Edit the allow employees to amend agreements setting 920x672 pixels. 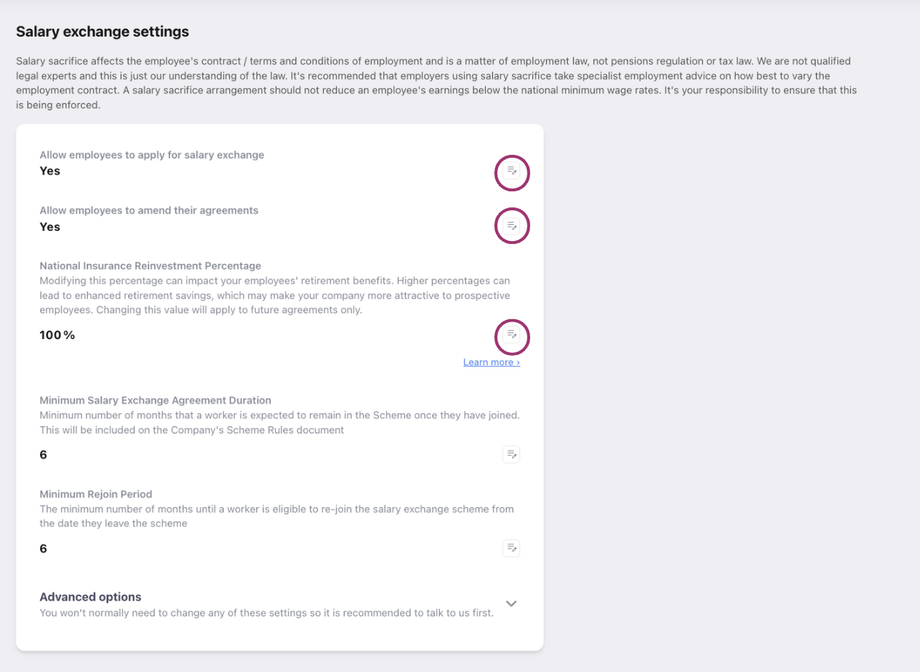coord(512,226)
